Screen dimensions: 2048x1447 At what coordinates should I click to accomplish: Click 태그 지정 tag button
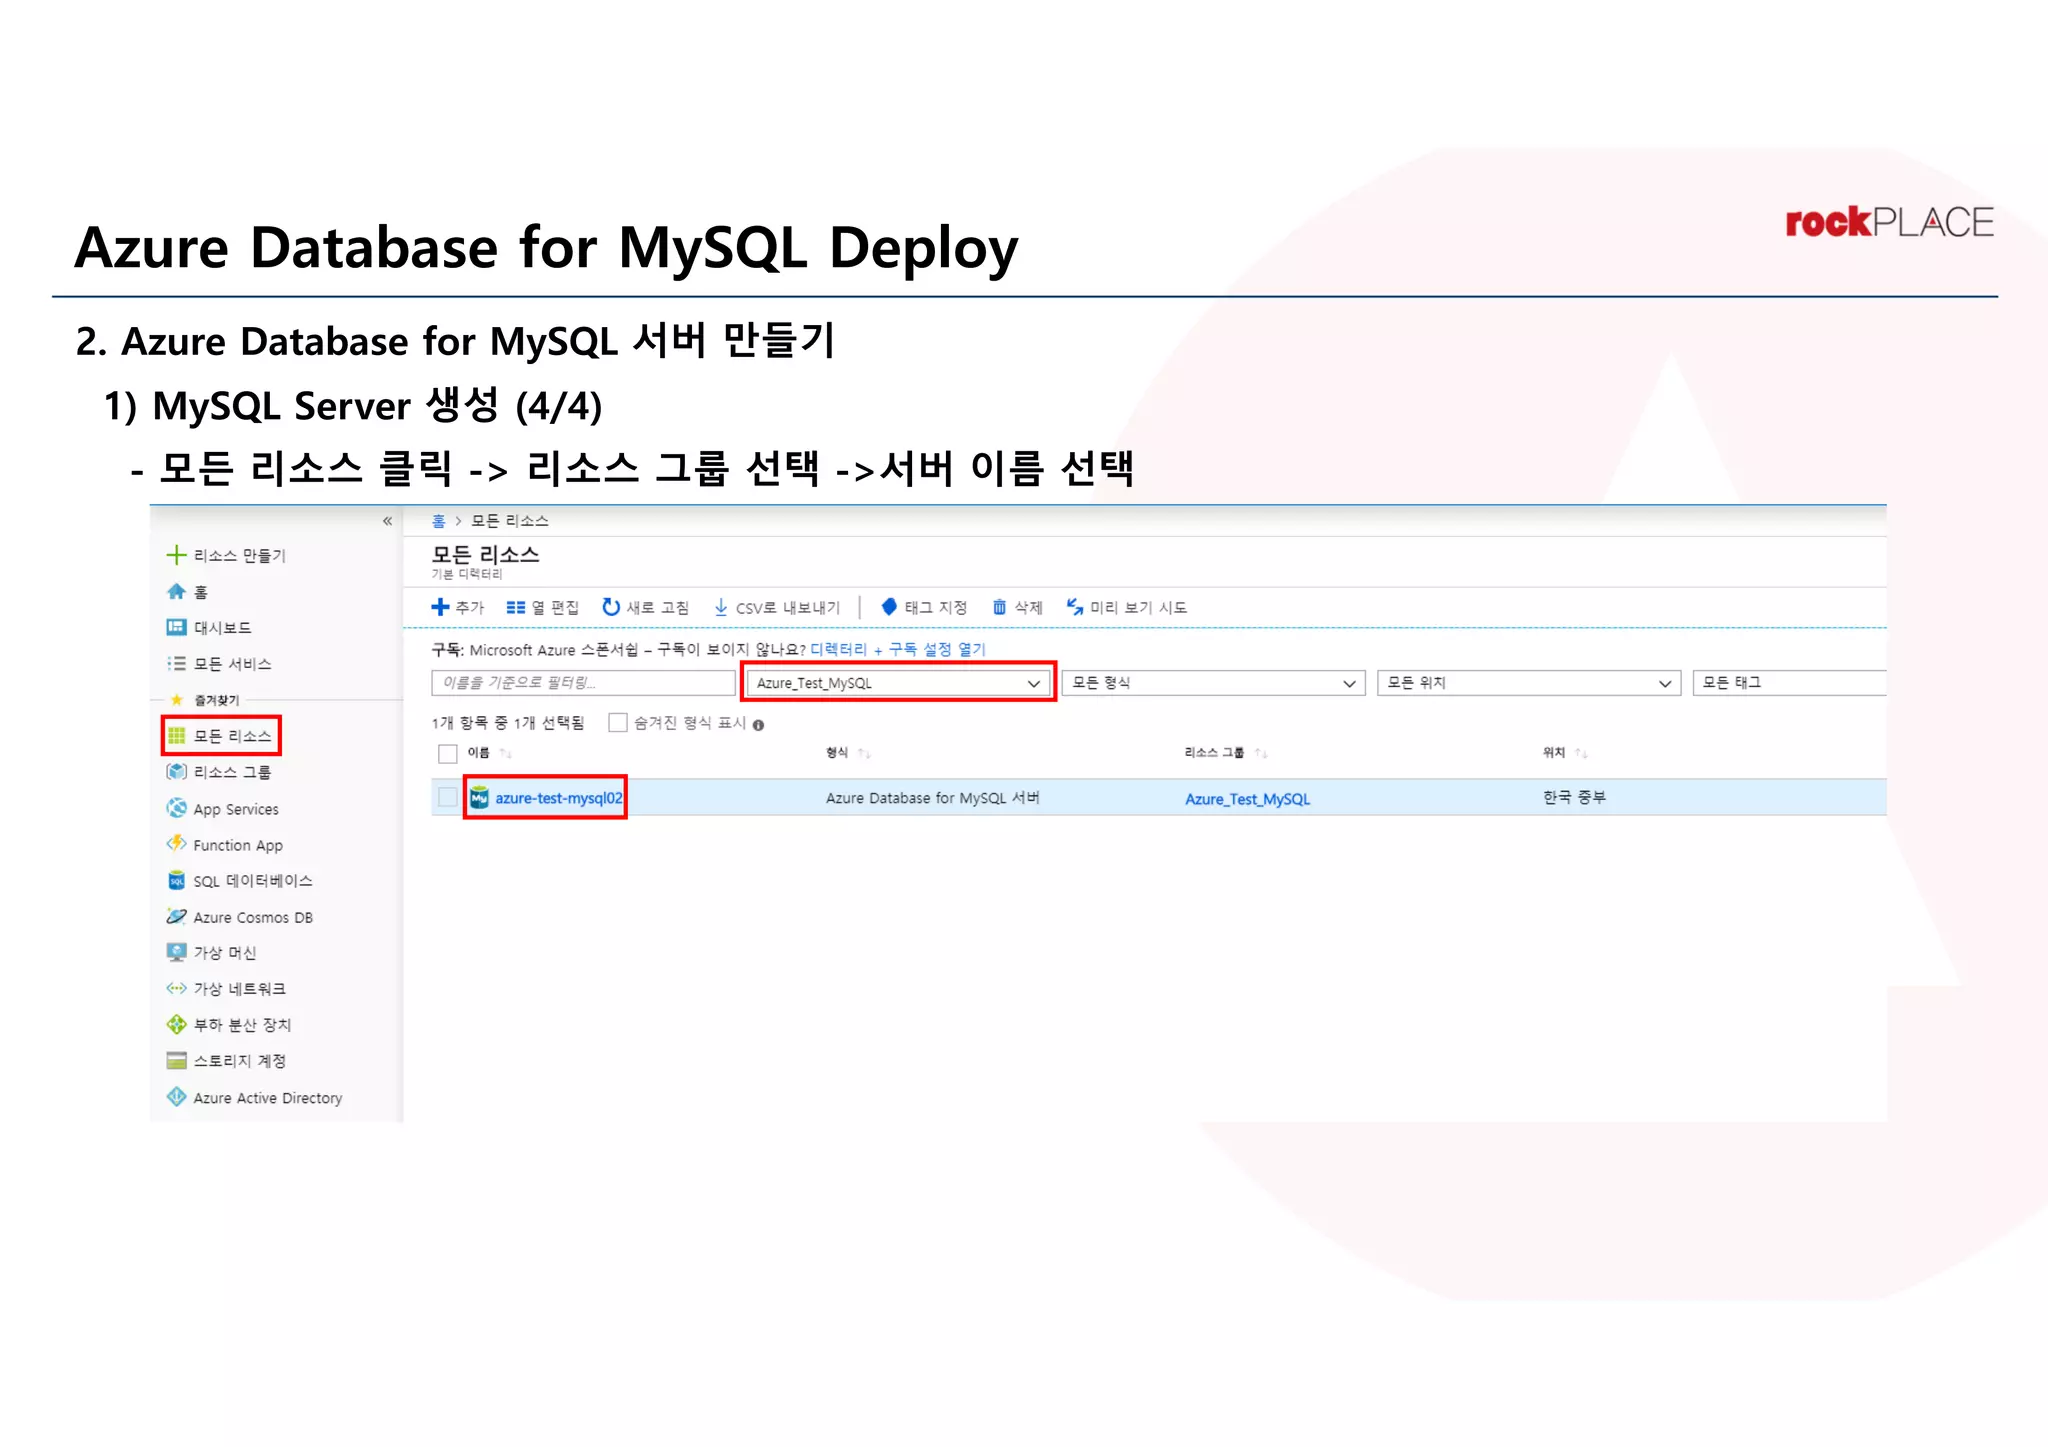click(924, 607)
